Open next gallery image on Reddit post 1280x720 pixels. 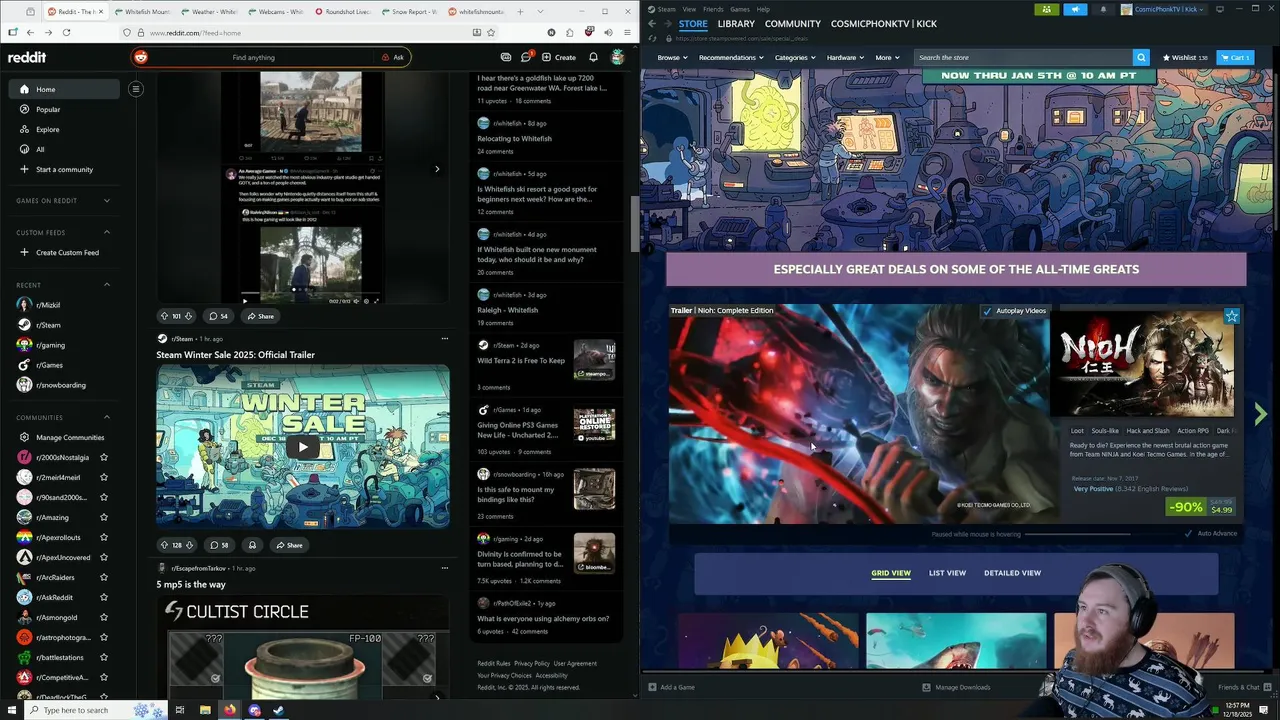tap(437, 169)
